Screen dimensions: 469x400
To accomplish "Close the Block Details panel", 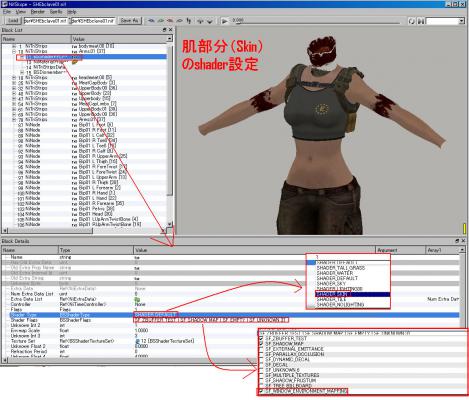I will click(x=464, y=241).
